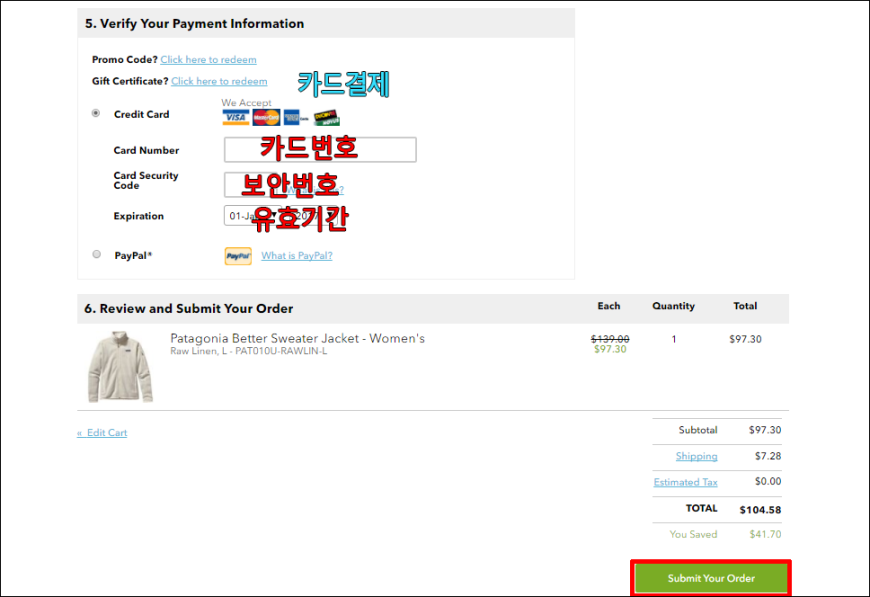This screenshot has width=870, height=597.
Task: Open the What is PayPal link
Action: [x=297, y=256]
